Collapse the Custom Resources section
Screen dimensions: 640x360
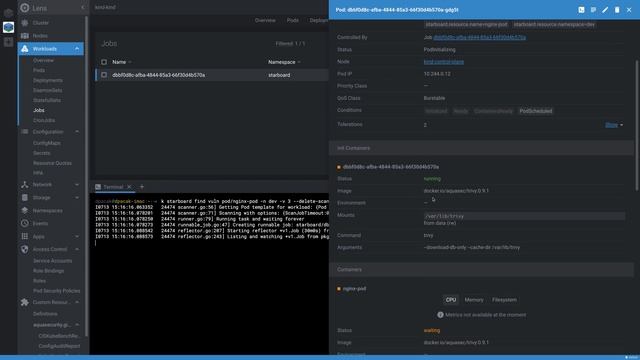tap(77, 302)
